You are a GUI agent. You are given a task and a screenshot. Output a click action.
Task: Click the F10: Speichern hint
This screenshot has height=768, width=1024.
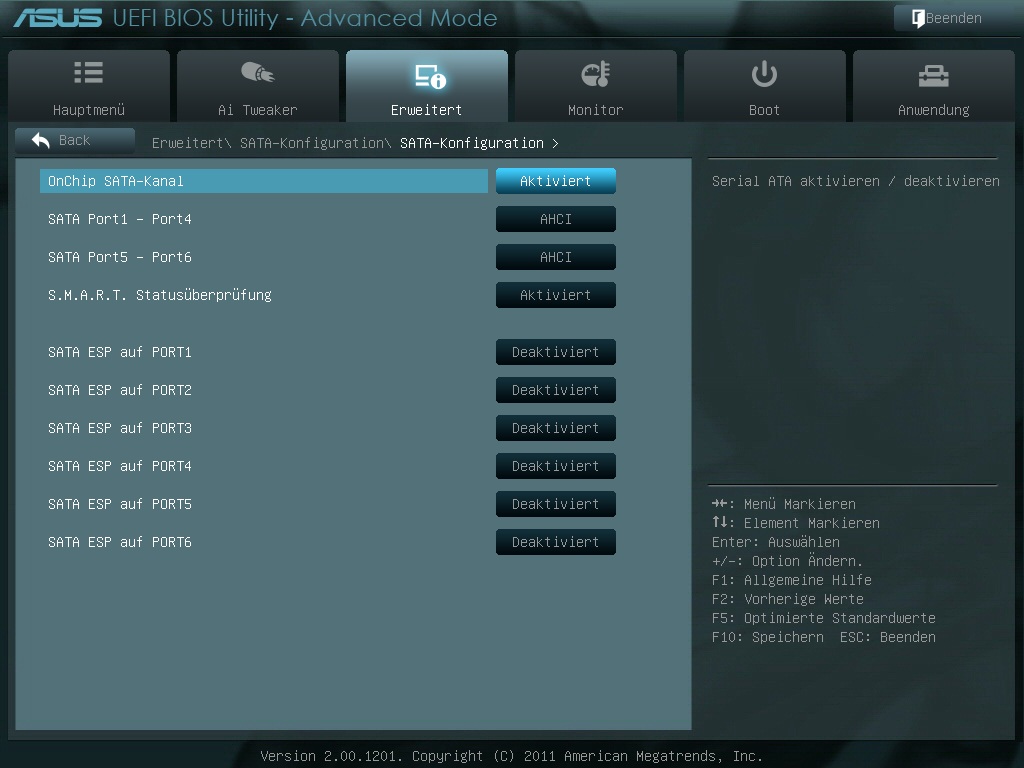click(x=768, y=637)
